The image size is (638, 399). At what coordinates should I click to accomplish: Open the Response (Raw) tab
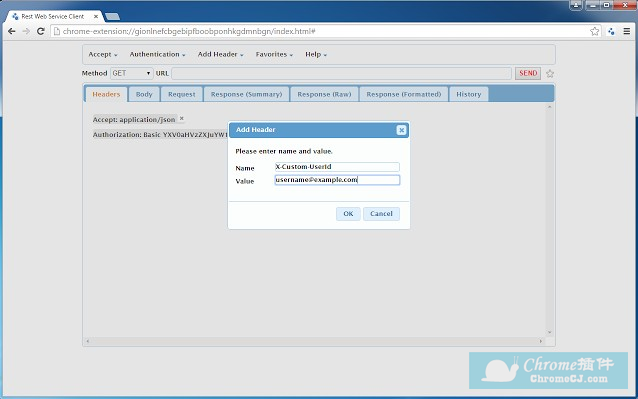pyautogui.click(x=324, y=94)
